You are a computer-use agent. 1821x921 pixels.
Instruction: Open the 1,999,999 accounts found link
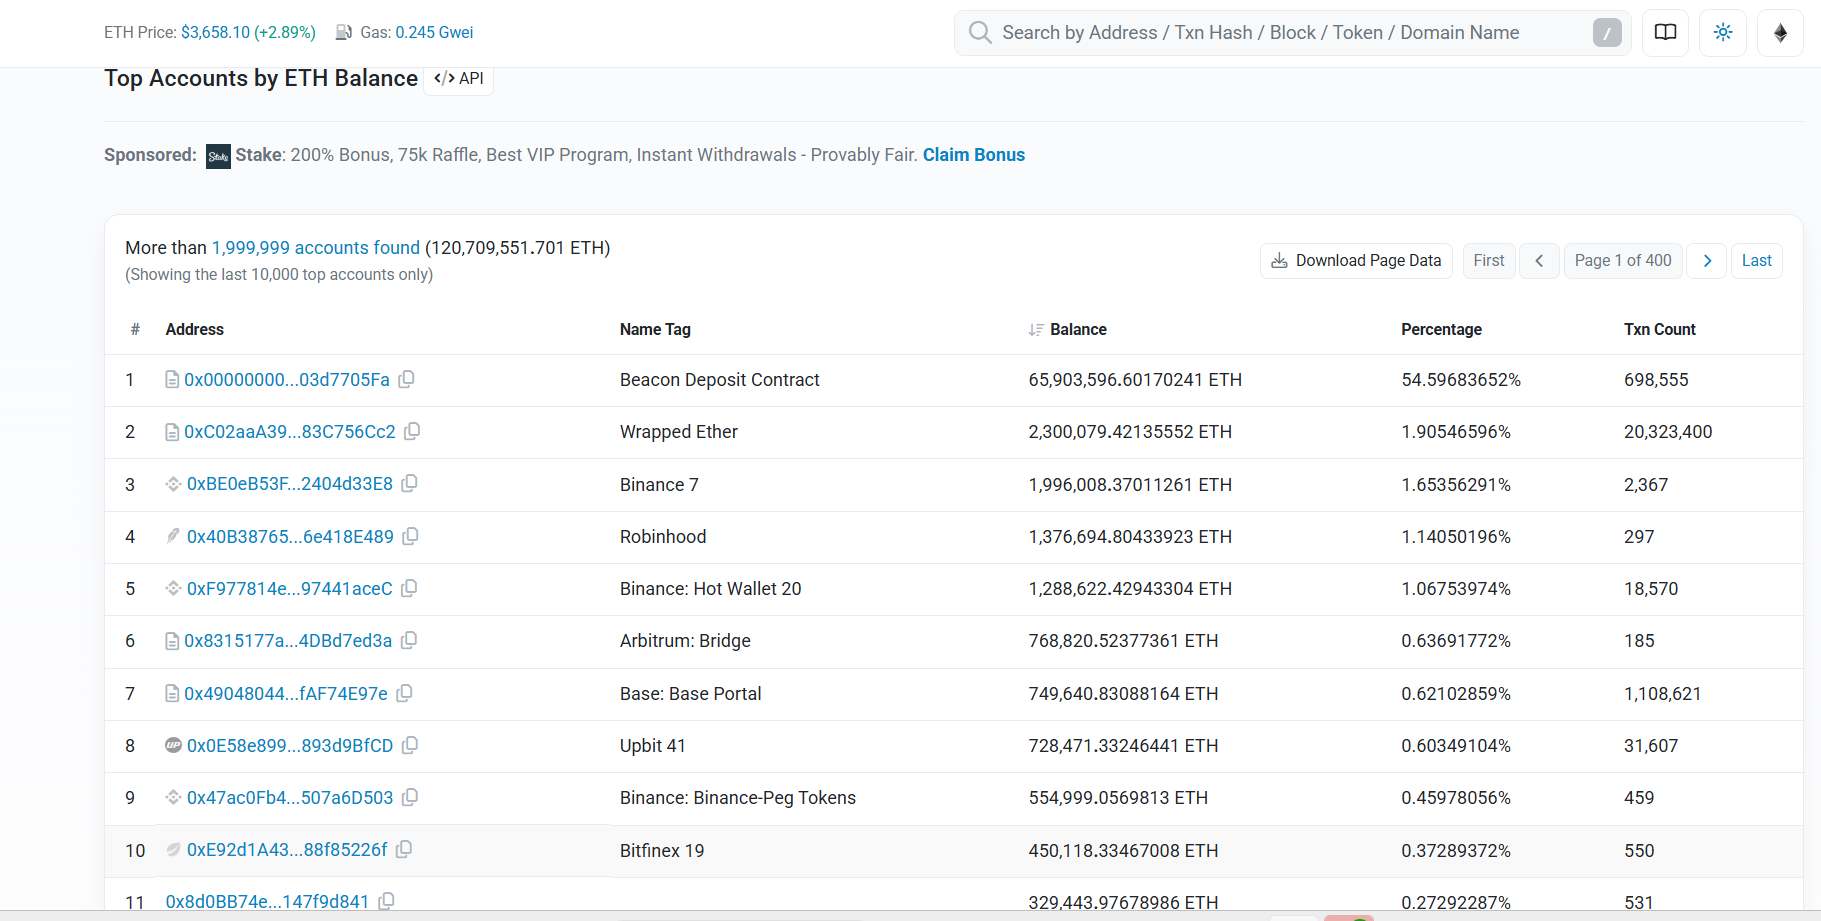(315, 247)
